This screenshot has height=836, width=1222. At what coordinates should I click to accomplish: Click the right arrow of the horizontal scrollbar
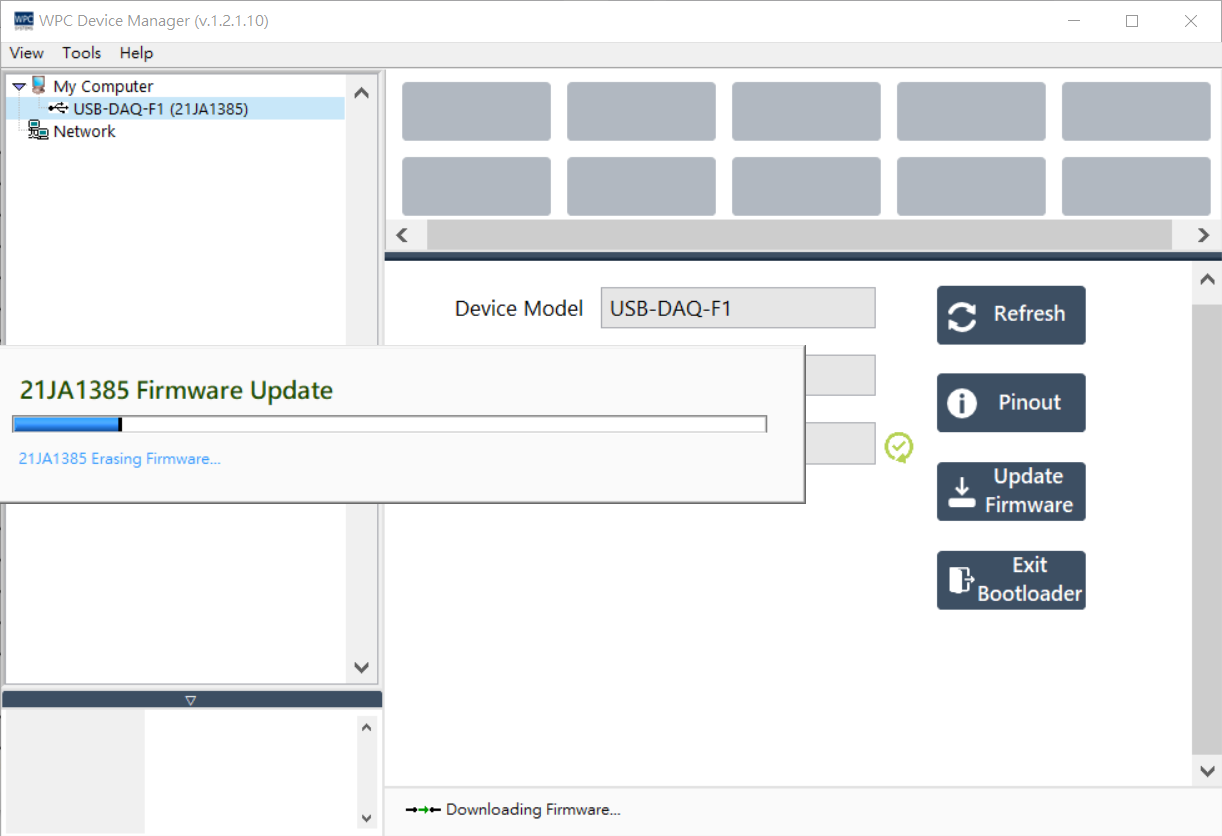[1202, 234]
